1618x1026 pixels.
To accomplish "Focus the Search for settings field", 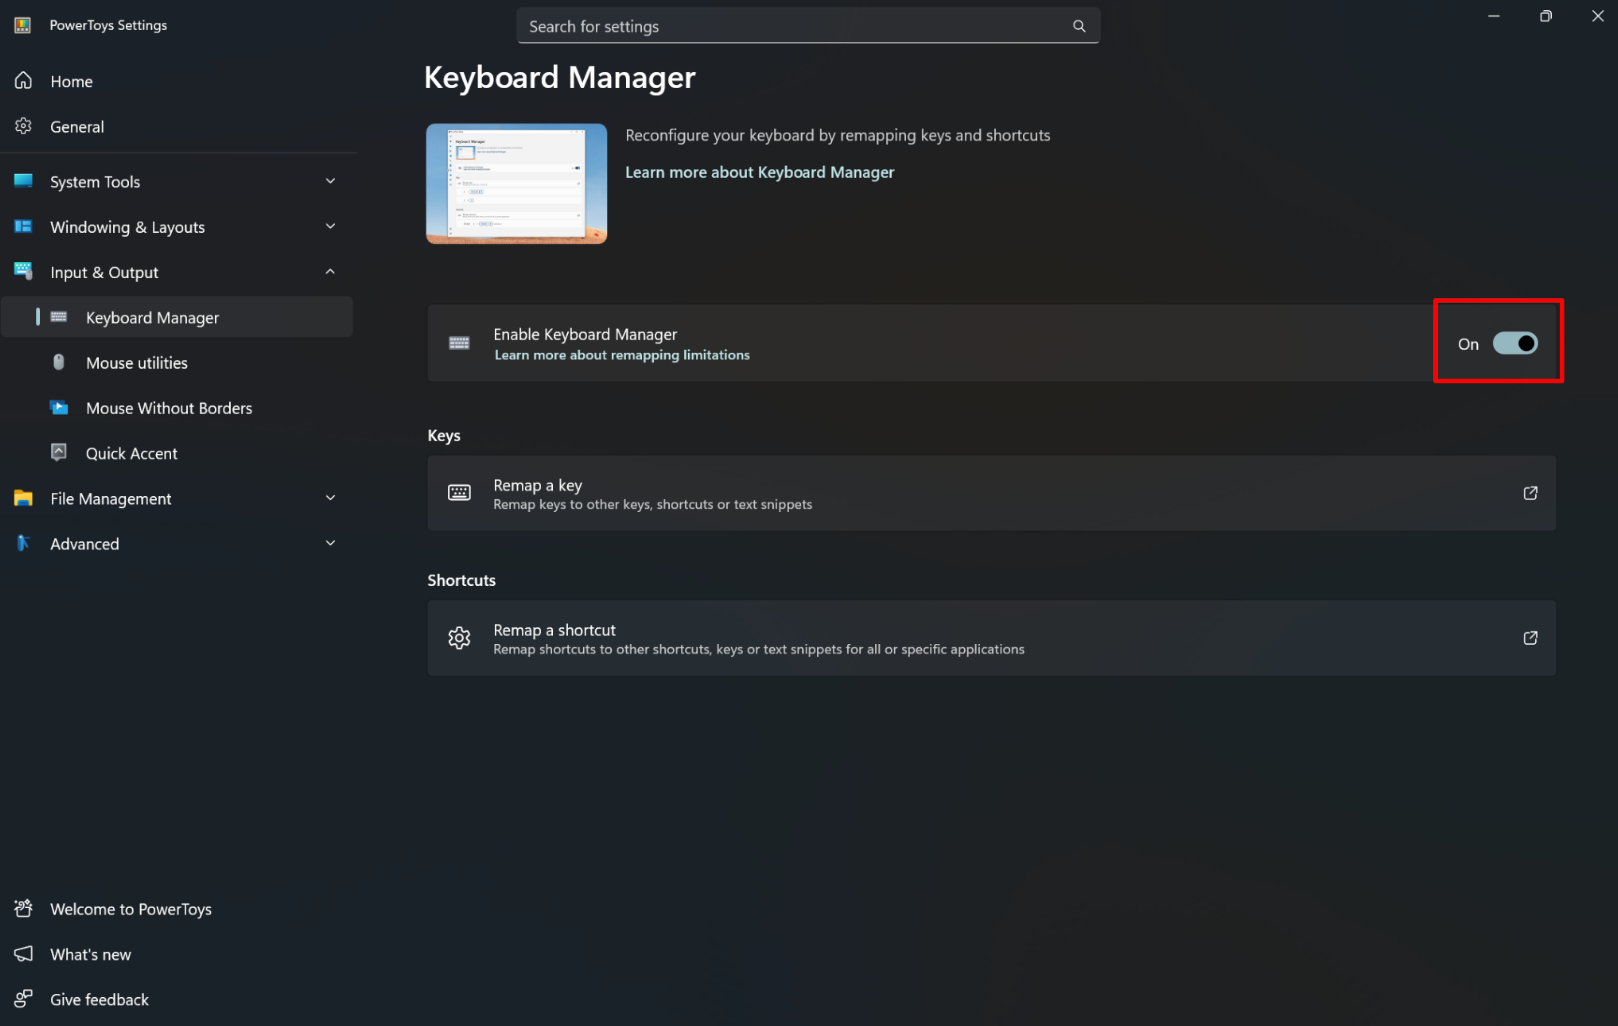I will pos(790,26).
